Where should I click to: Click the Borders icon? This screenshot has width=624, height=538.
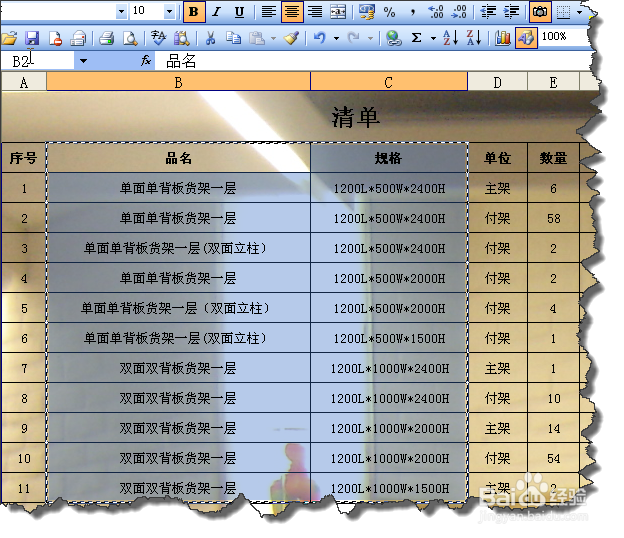pos(563,12)
